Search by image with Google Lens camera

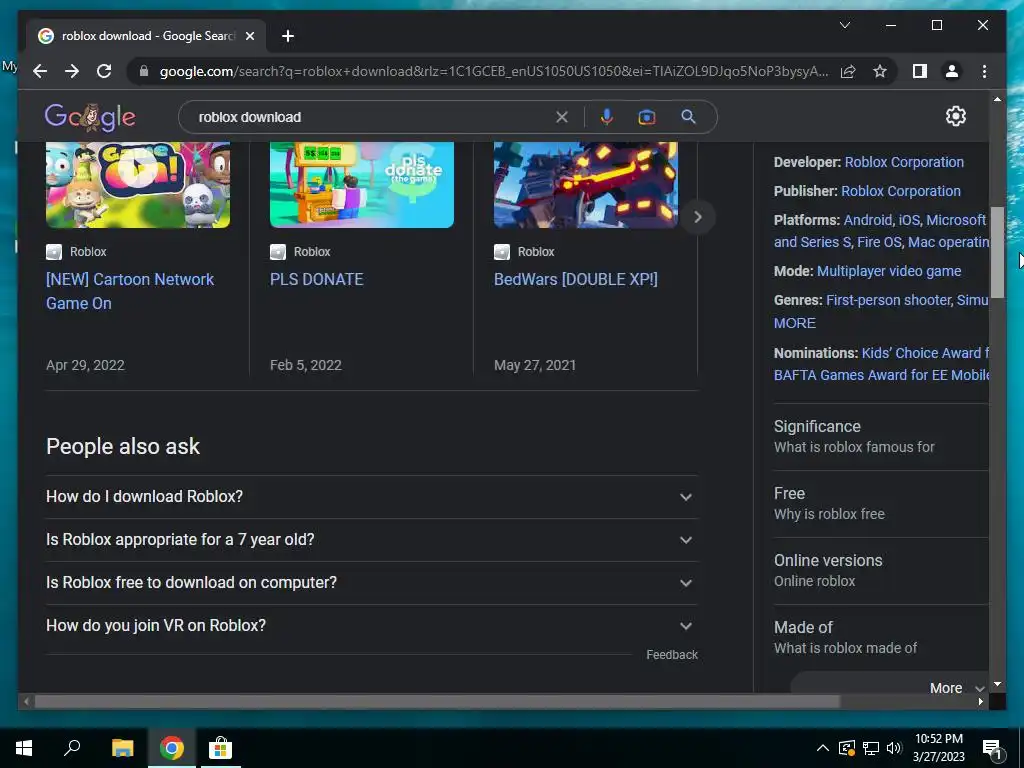[647, 117]
